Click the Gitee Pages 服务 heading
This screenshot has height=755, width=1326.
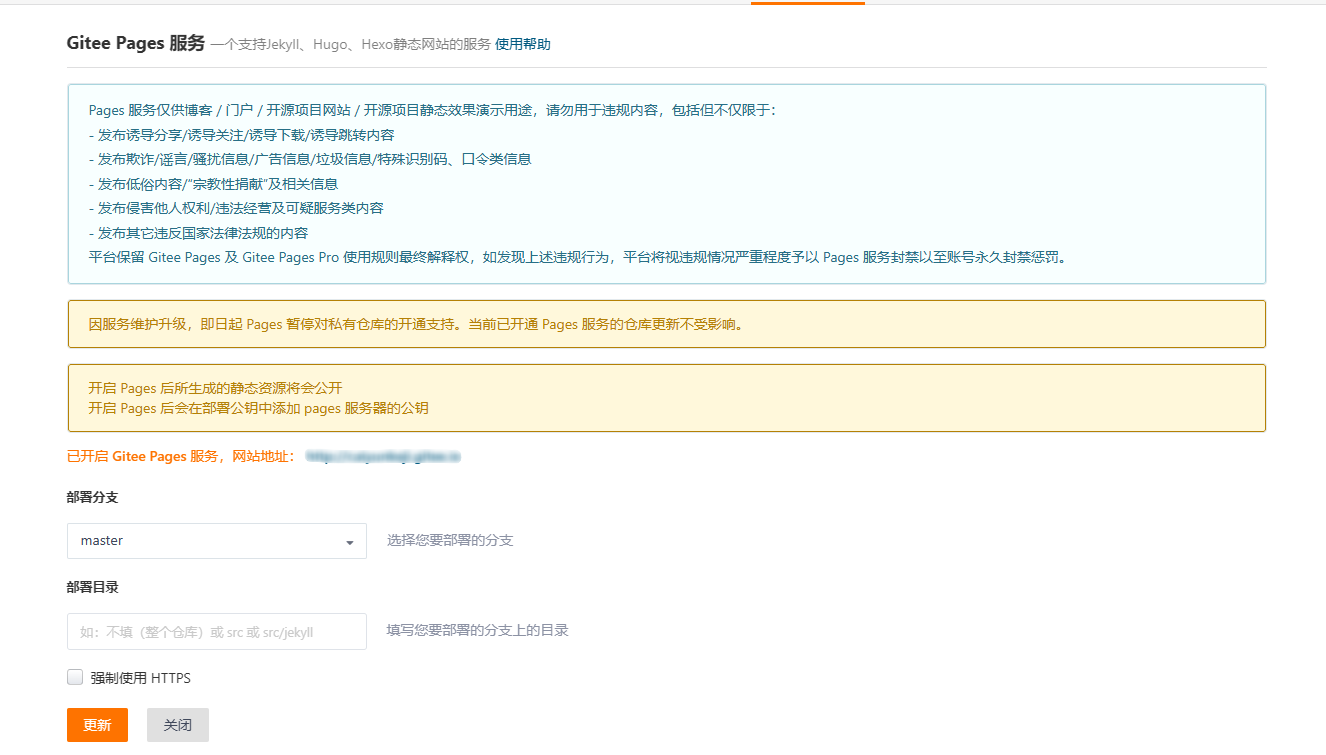click(136, 43)
